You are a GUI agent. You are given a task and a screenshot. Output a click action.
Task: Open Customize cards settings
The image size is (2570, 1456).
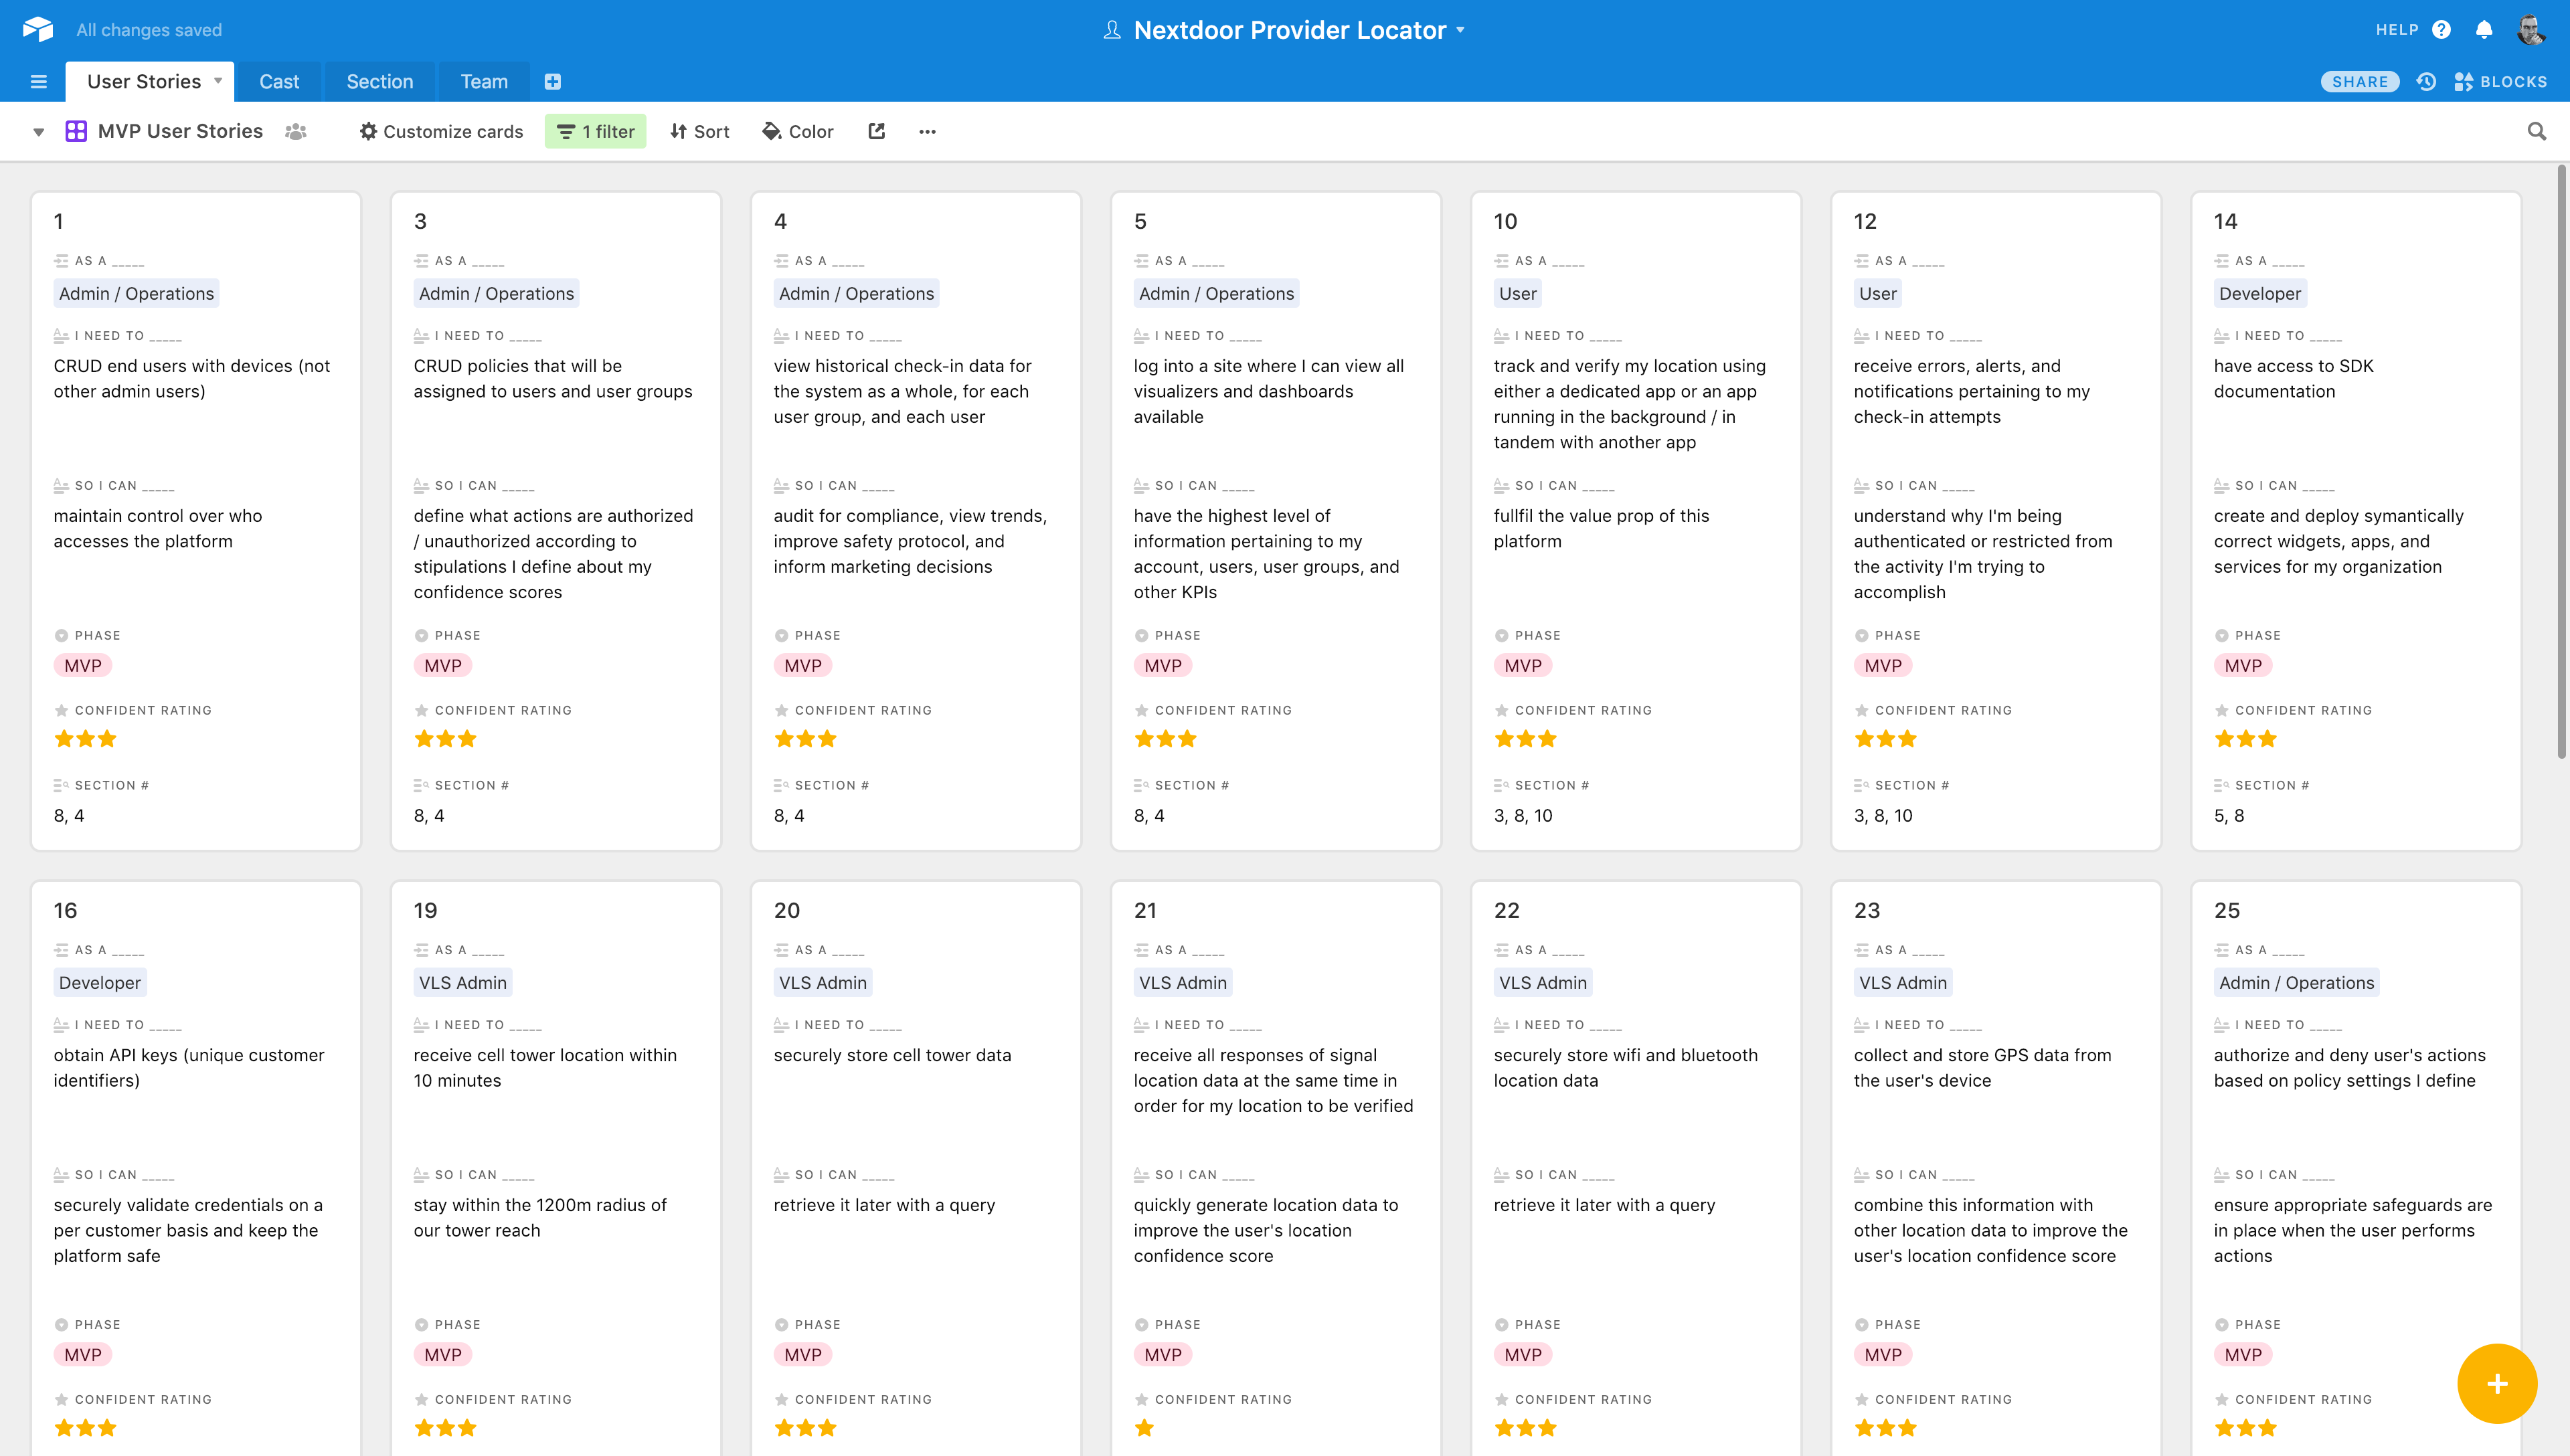pos(441,131)
